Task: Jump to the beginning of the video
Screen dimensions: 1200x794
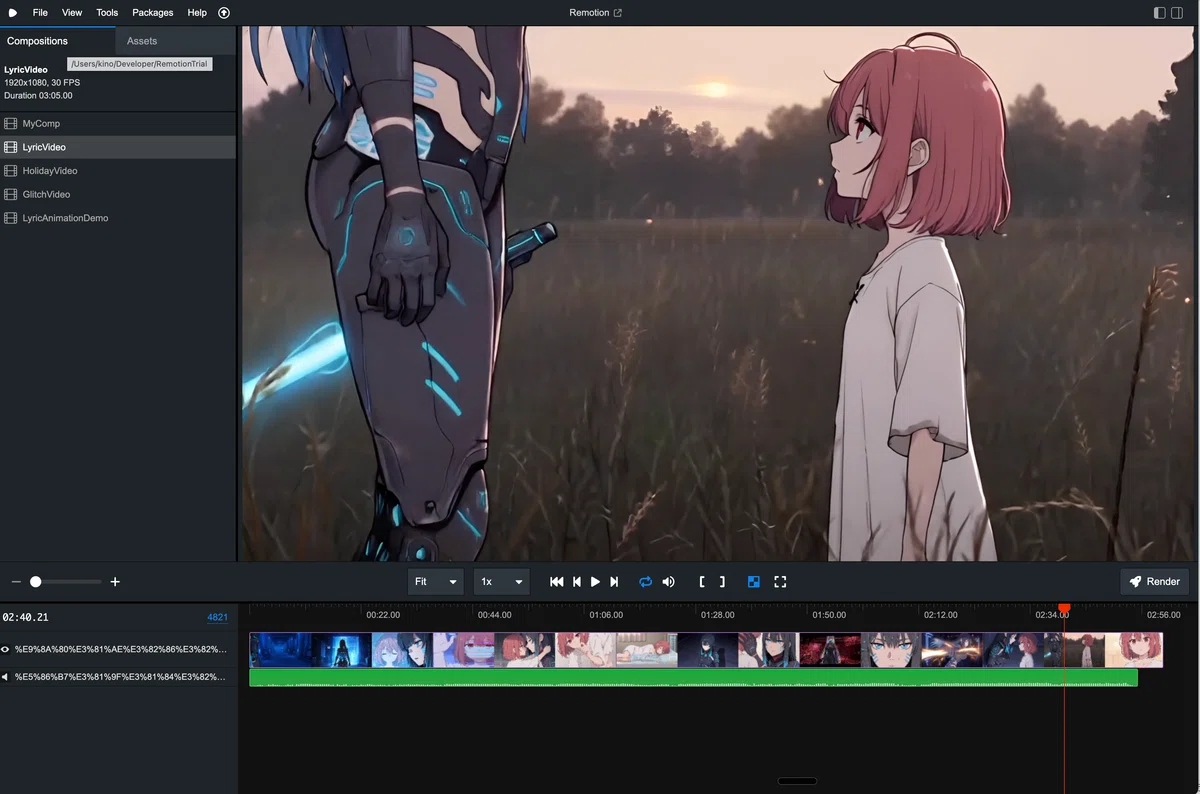Action: [x=557, y=582]
